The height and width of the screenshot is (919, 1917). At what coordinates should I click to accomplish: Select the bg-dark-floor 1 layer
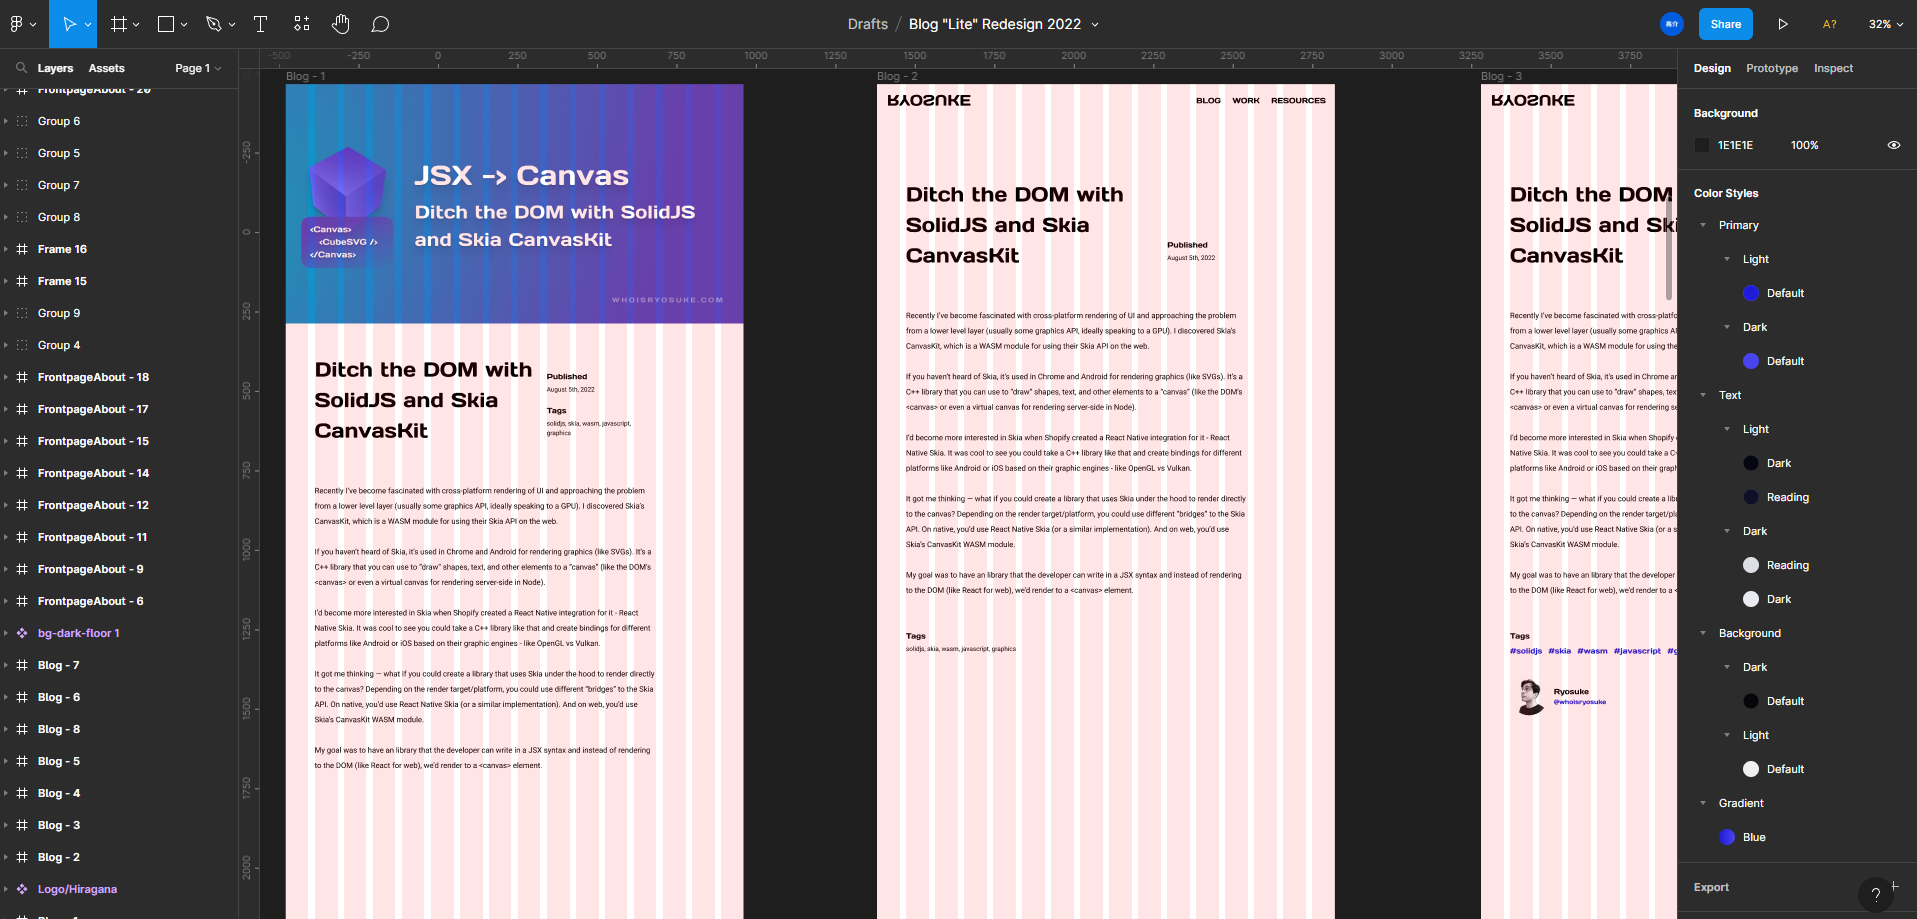click(x=78, y=633)
